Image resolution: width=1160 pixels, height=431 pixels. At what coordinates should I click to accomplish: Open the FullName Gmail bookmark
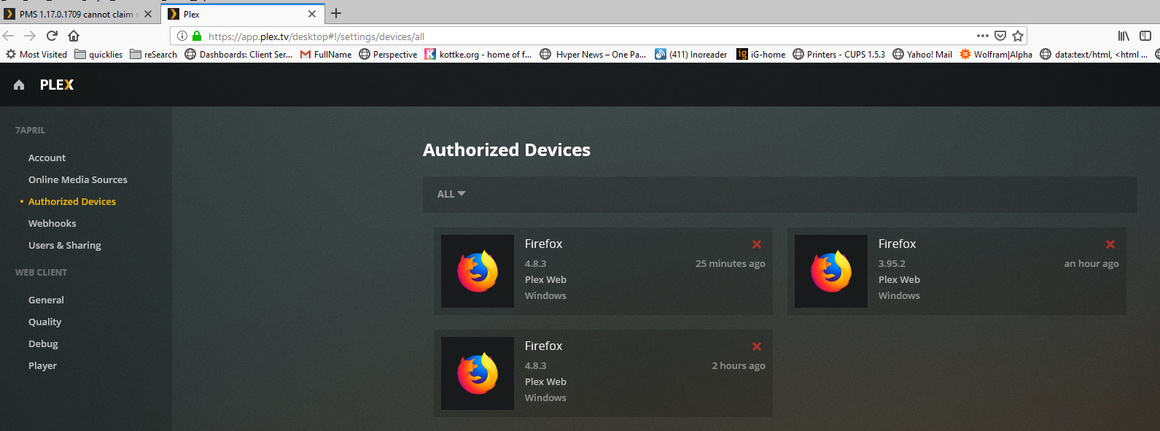pyautogui.click(x=326, y=54)
